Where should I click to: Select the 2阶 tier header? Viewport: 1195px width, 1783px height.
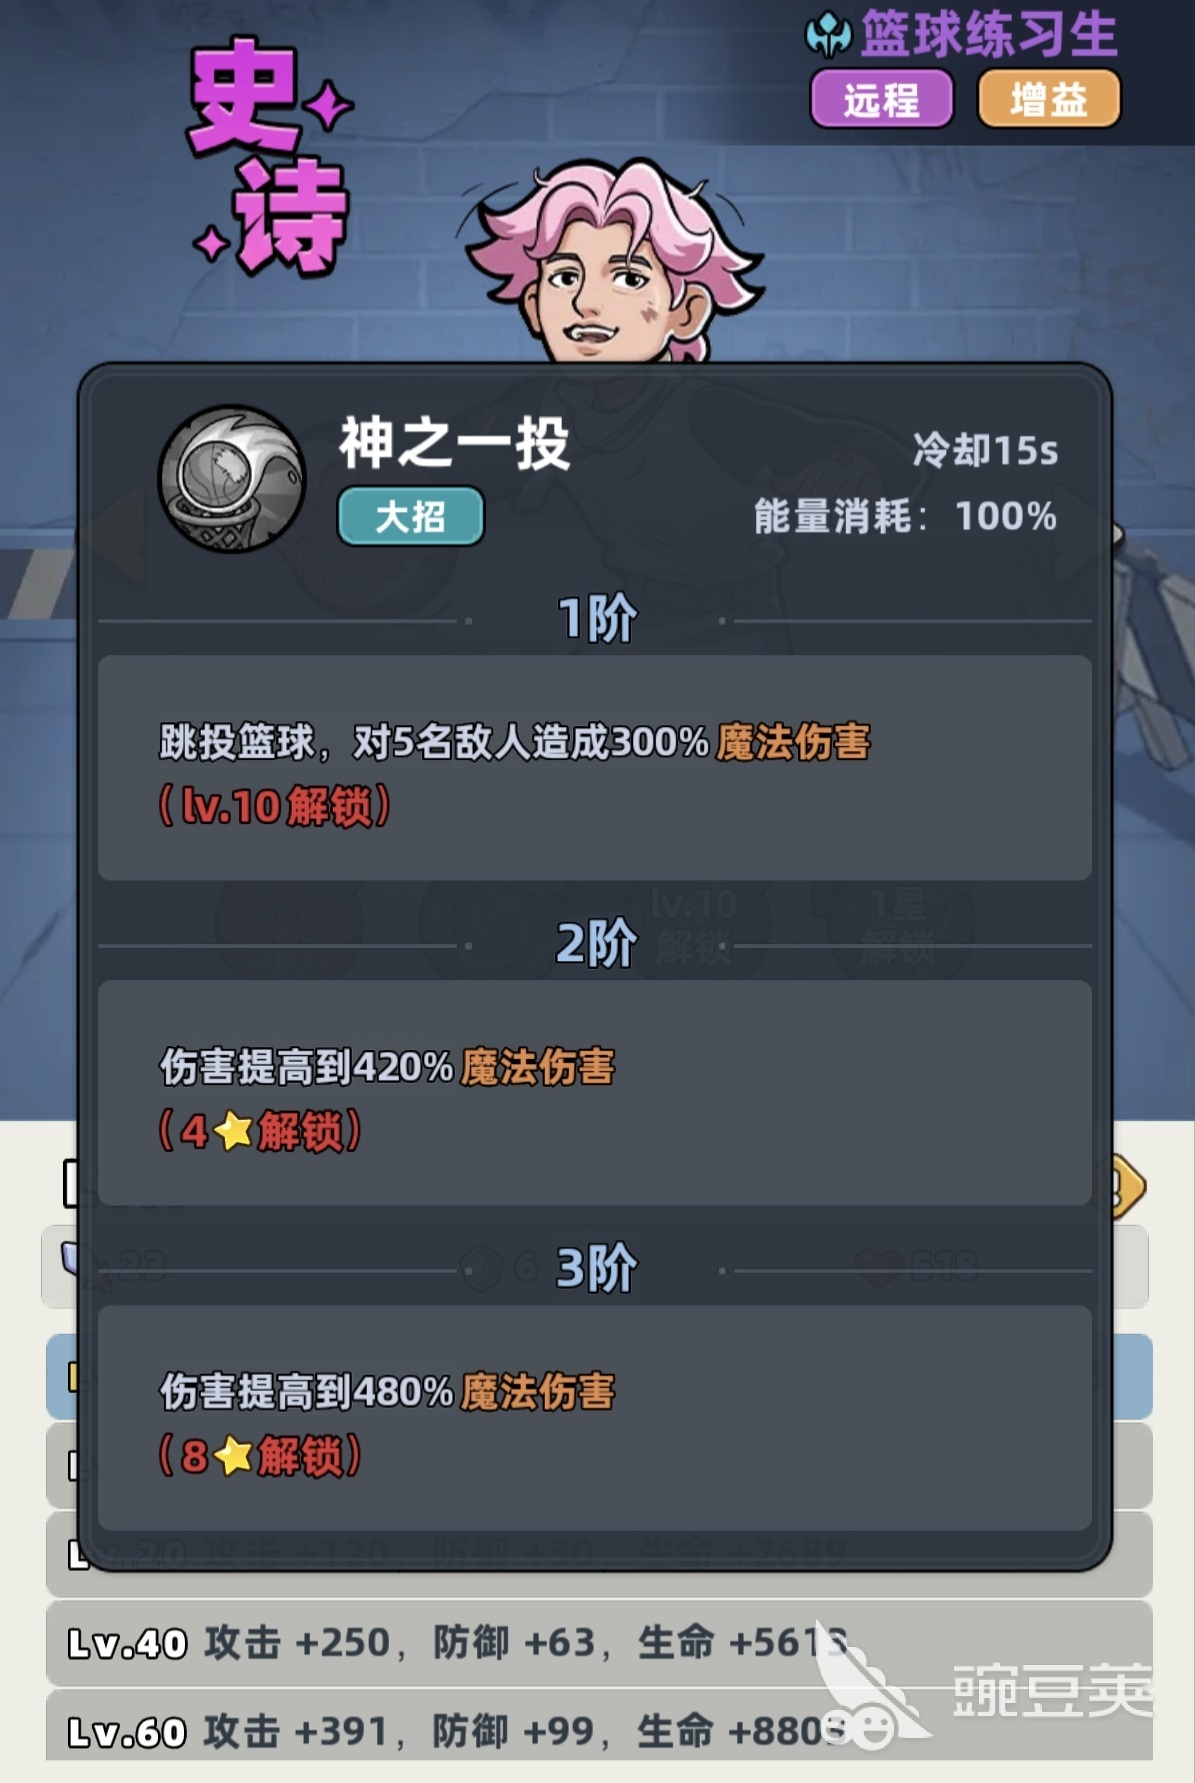596,944
